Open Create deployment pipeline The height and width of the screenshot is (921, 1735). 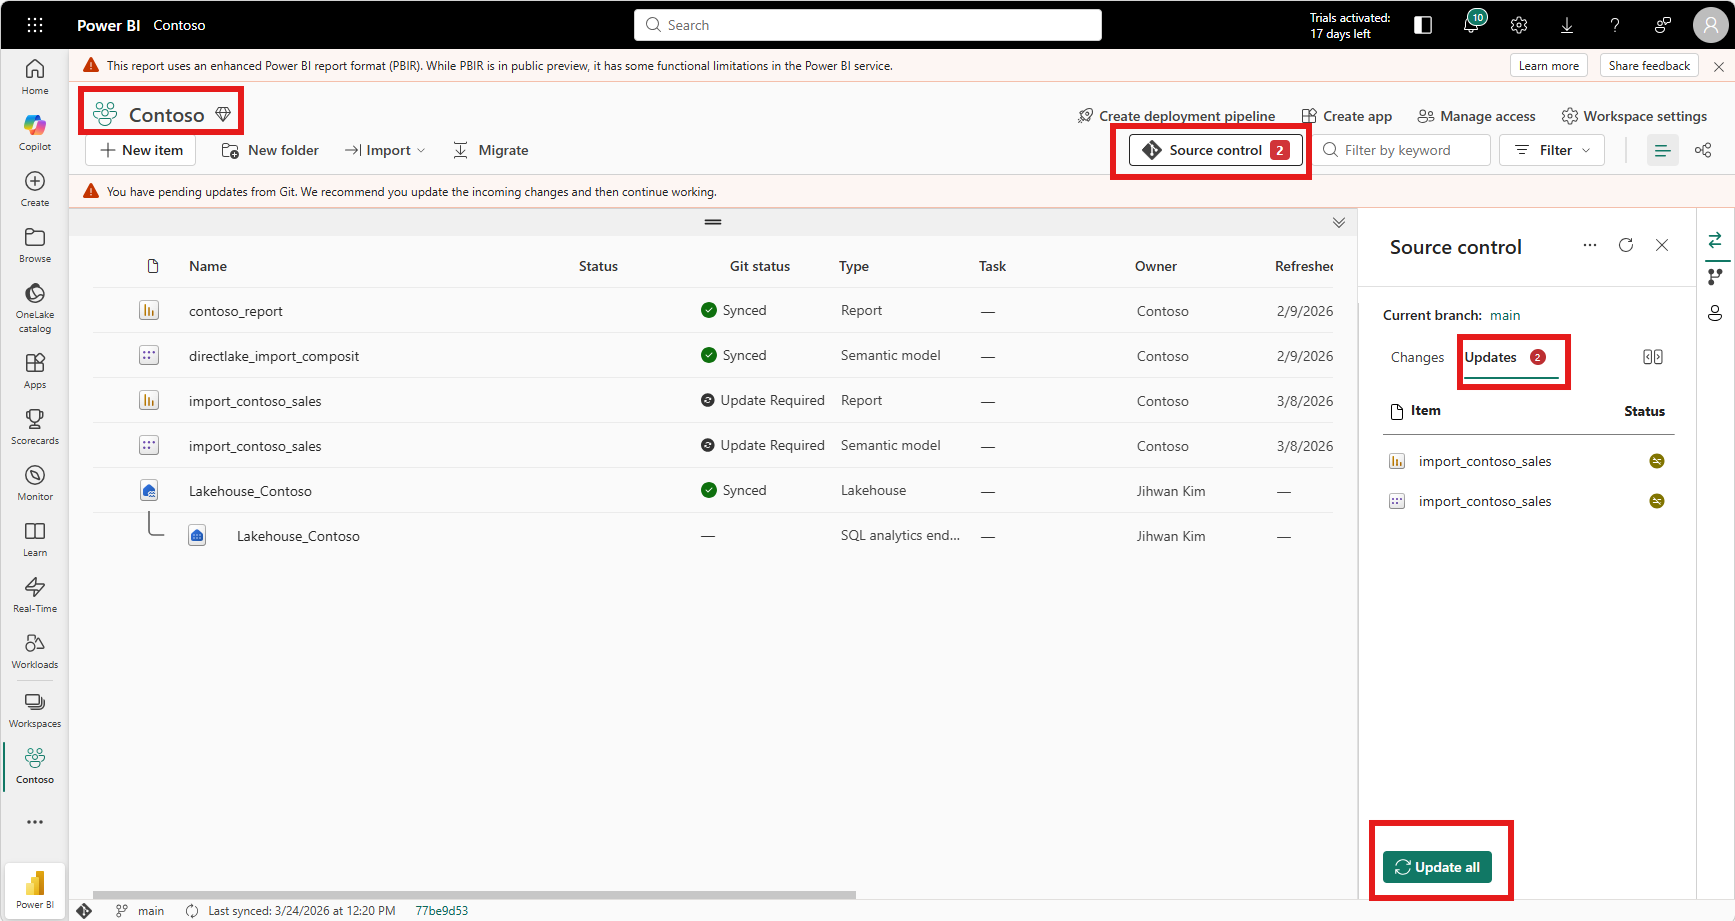coord(1176,116)
